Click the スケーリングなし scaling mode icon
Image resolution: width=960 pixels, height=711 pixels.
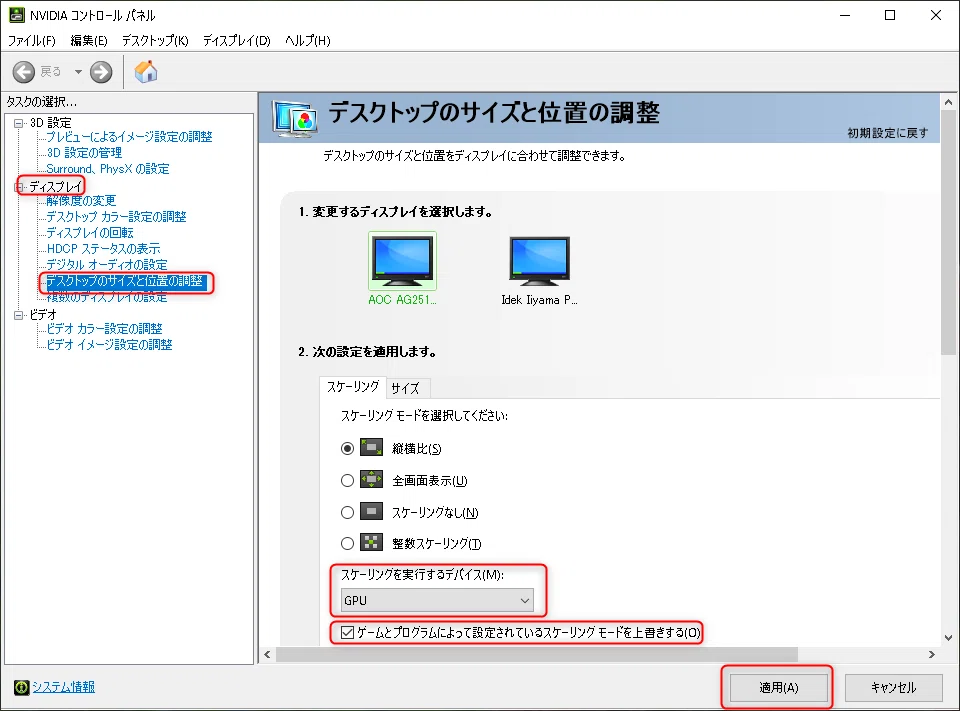(372, 511)
